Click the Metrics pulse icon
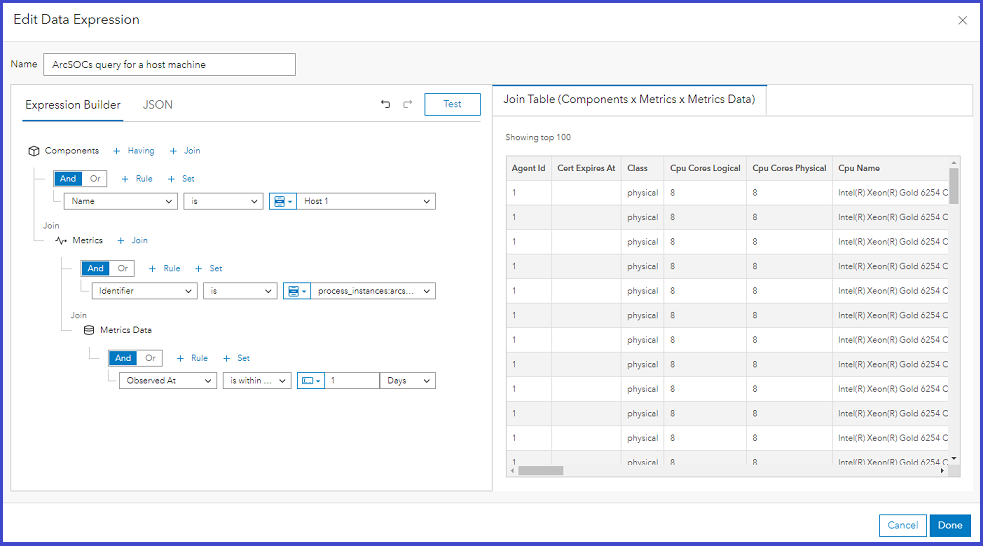This screenshot has height=546, width=983. [60, 241]
